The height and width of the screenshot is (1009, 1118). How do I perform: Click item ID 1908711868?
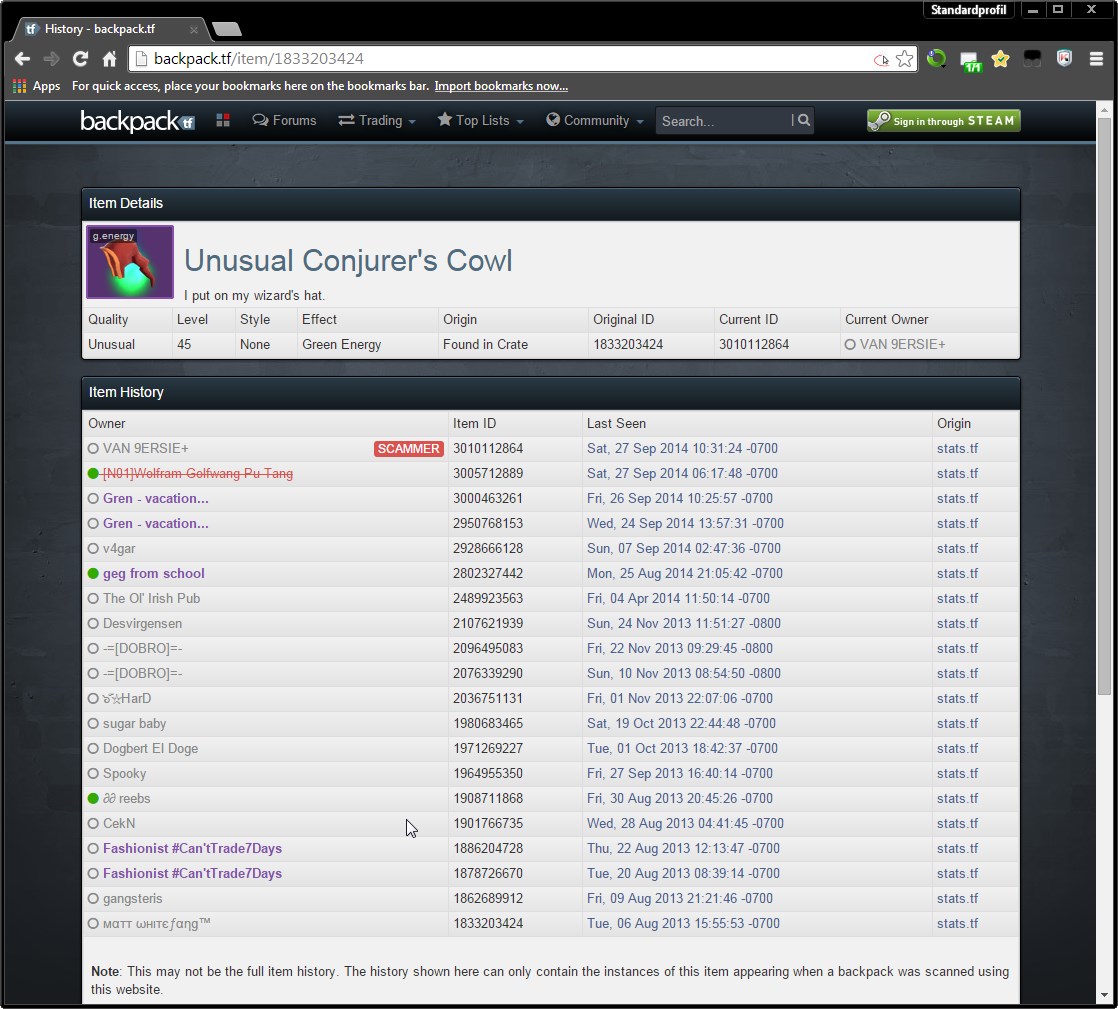tap(488, 799)
